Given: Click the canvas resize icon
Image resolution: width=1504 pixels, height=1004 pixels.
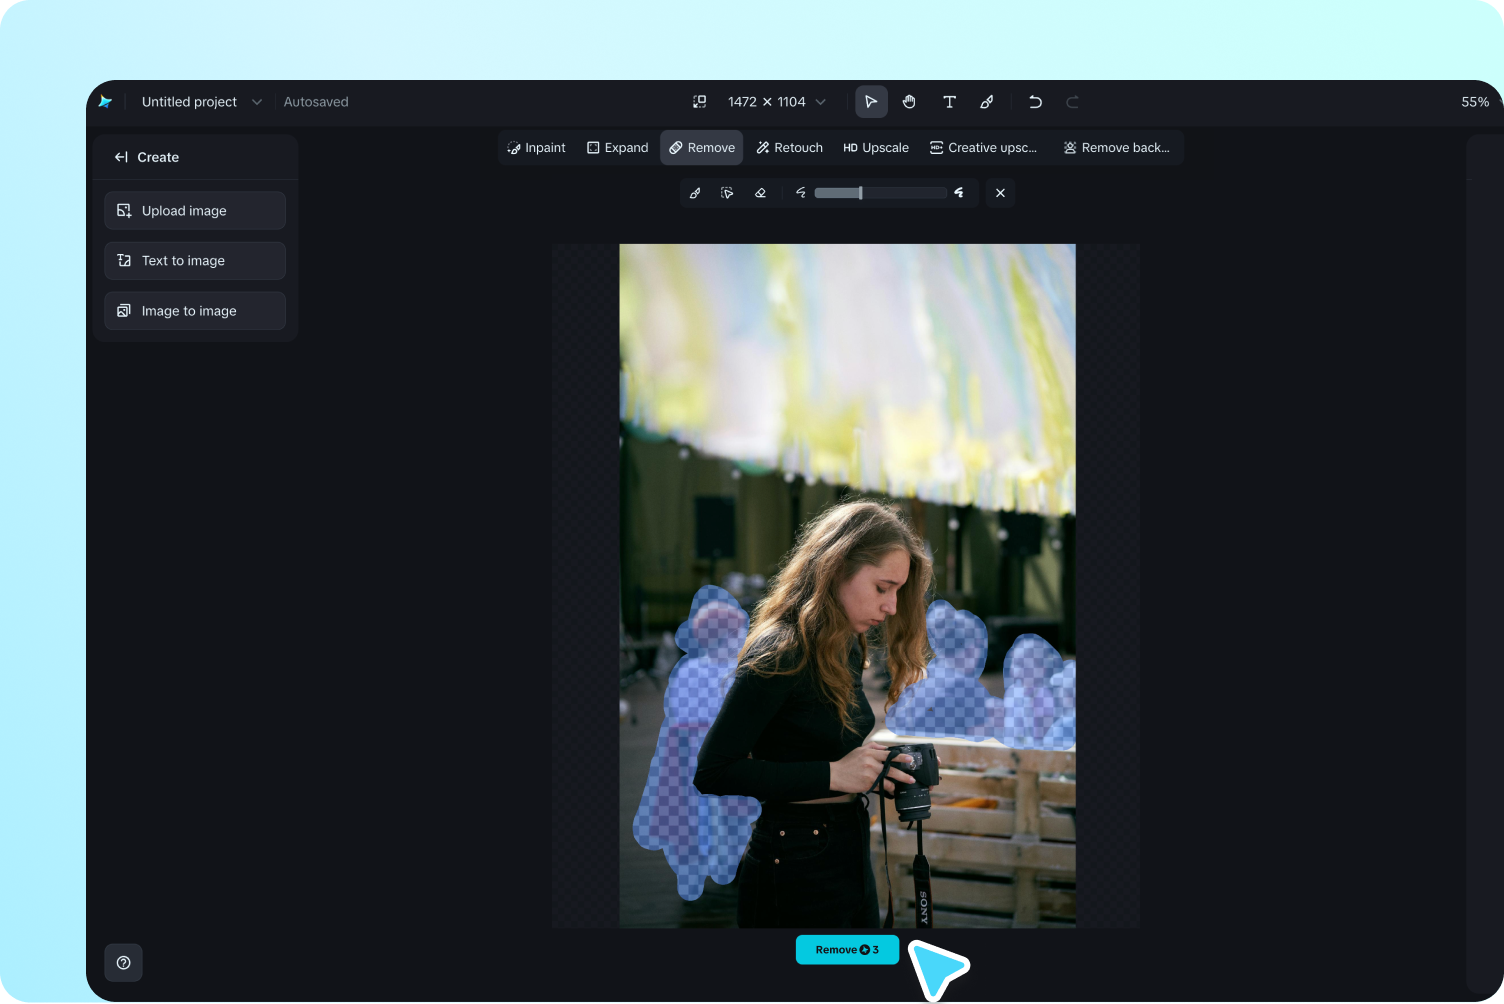Looking at the screenshot, I should (x=700, y=102).
